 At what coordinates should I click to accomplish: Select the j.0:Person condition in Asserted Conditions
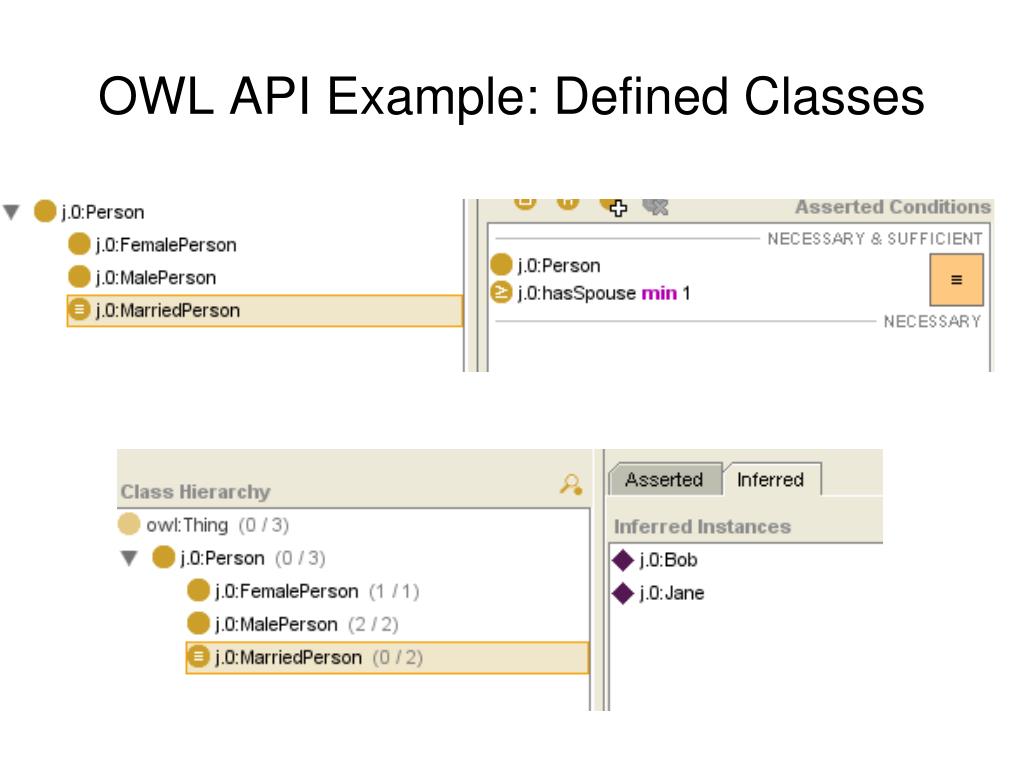[x=545, y=265]
